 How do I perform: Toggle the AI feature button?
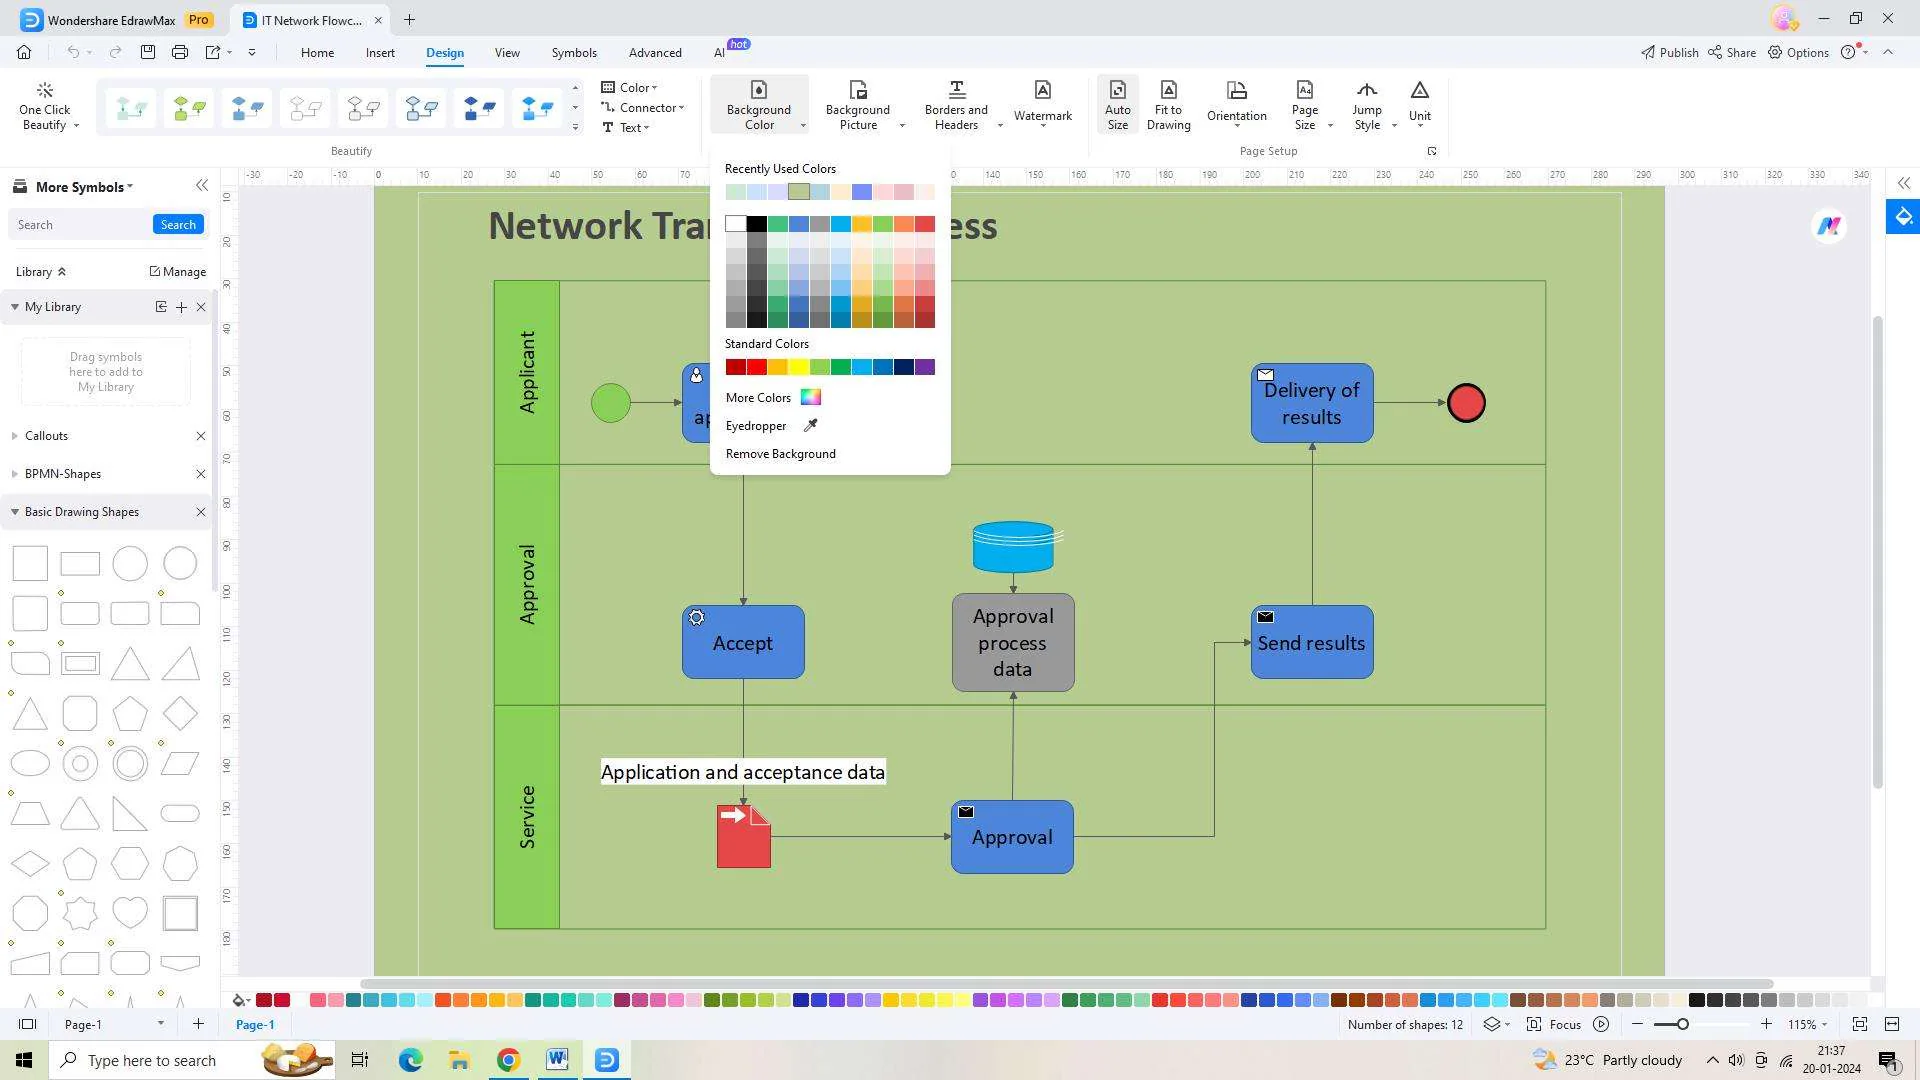point(723,53)
